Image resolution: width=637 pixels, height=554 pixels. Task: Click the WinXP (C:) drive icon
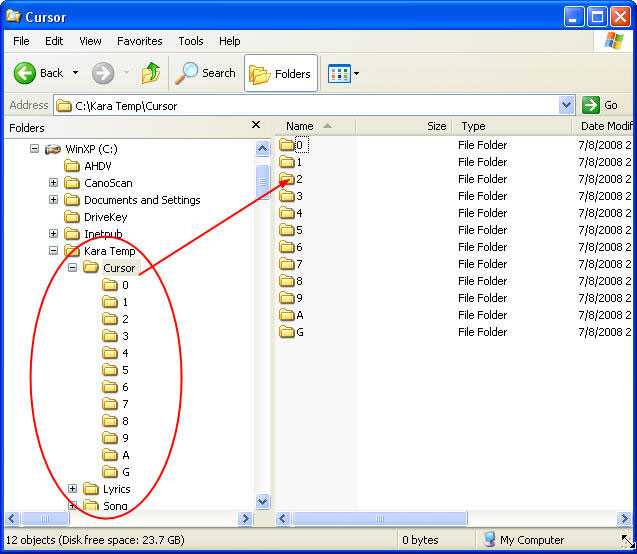coord(53,149)
